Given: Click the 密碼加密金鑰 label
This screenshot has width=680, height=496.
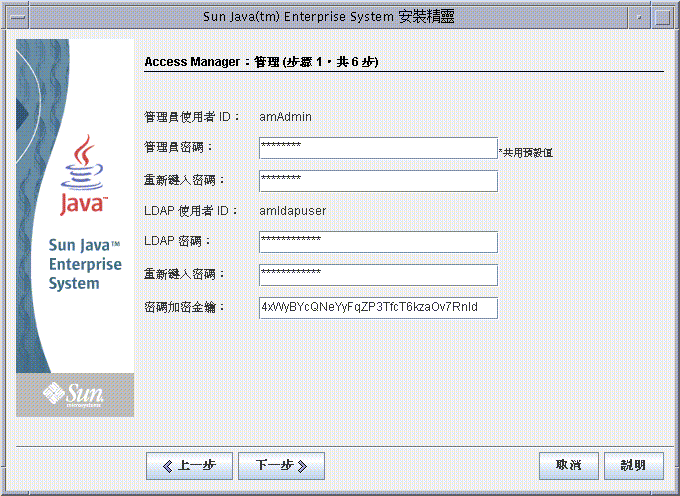Looking at the screenshot, I should click(x=185, y=307).
